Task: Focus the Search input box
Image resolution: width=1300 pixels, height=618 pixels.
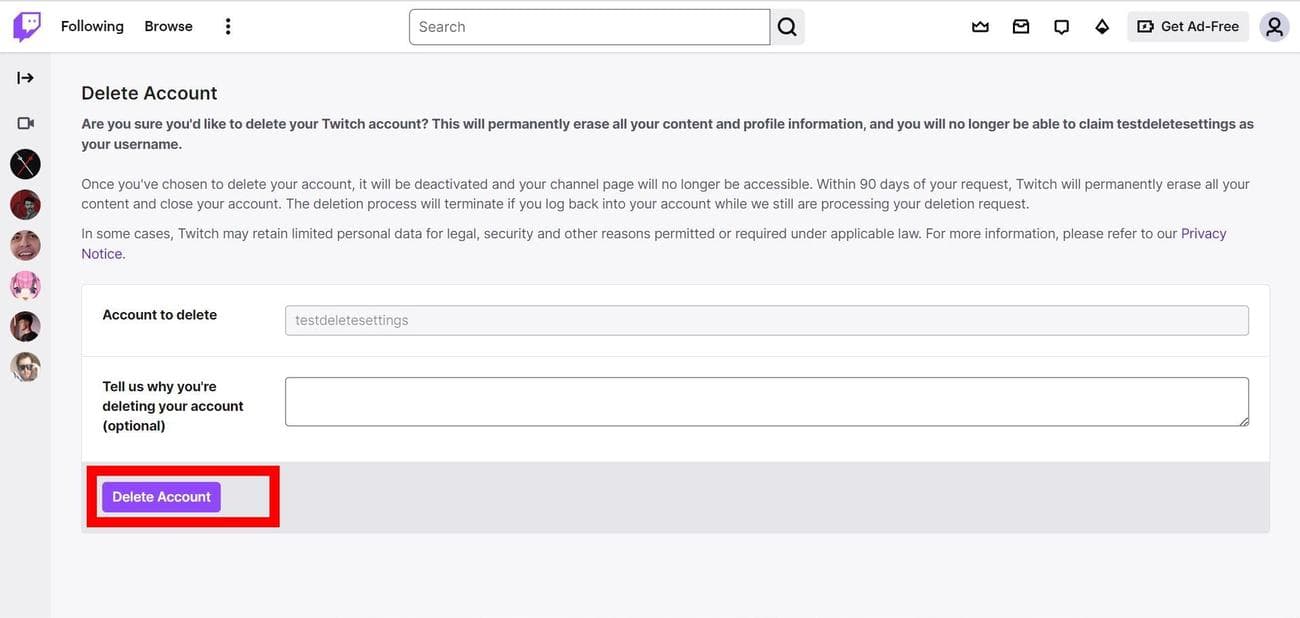Action: pyautogui.click(x=589, y=27)
